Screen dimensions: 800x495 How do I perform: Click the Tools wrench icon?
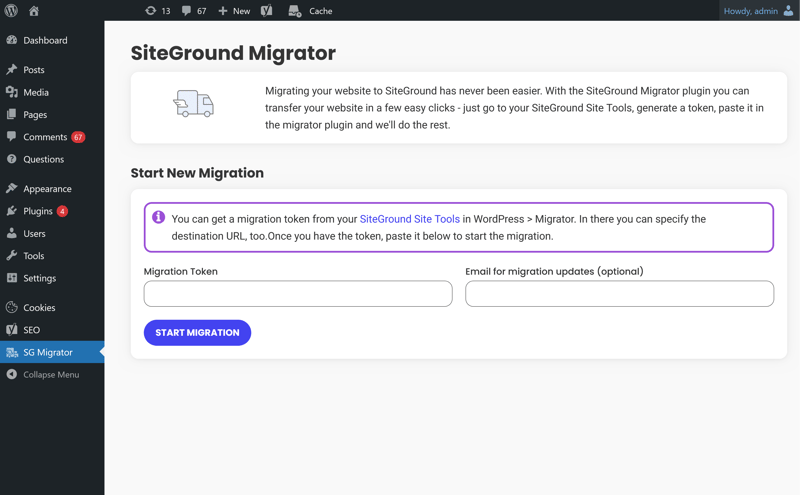[x=12, y=256]
